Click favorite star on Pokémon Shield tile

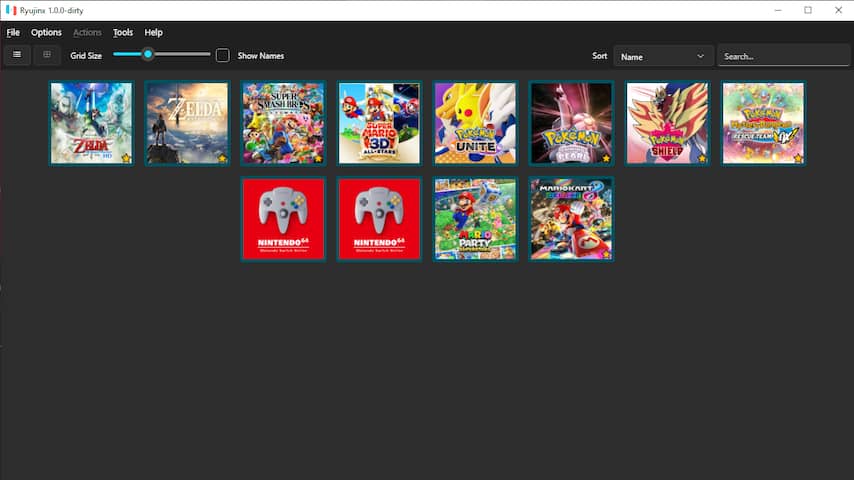click(x=702, y=159)
